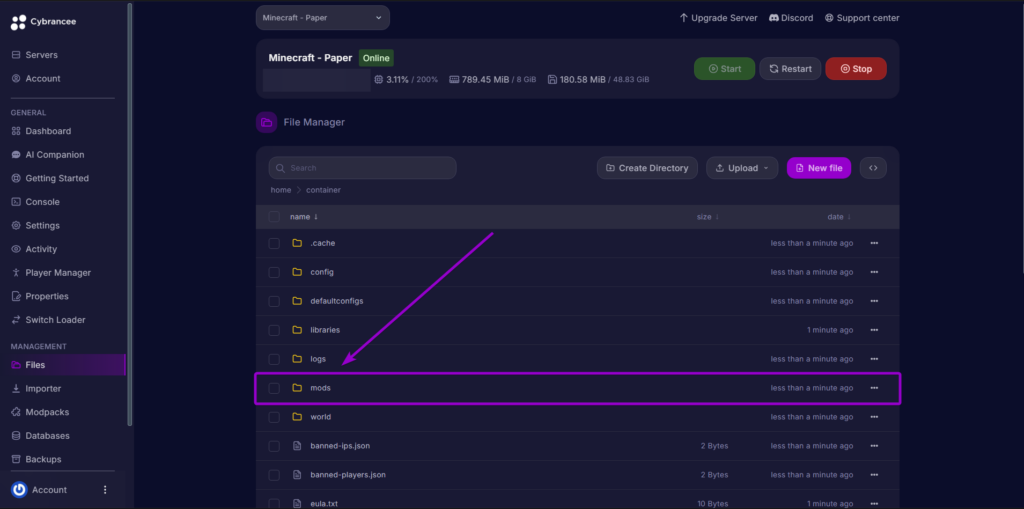Open the three-dot menu for logs row

874,359
